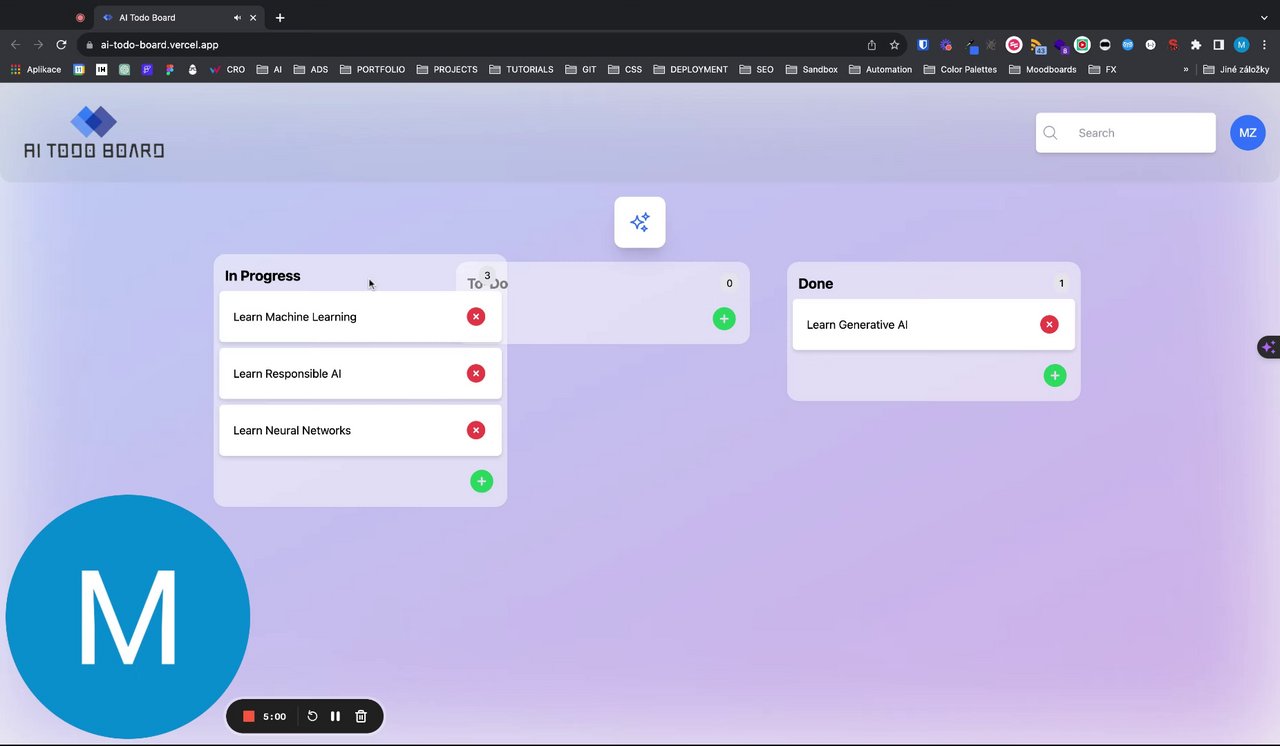Click the Learn Machine Learning task card
This screenshot has width=1280, height=746.
(360, 317)
